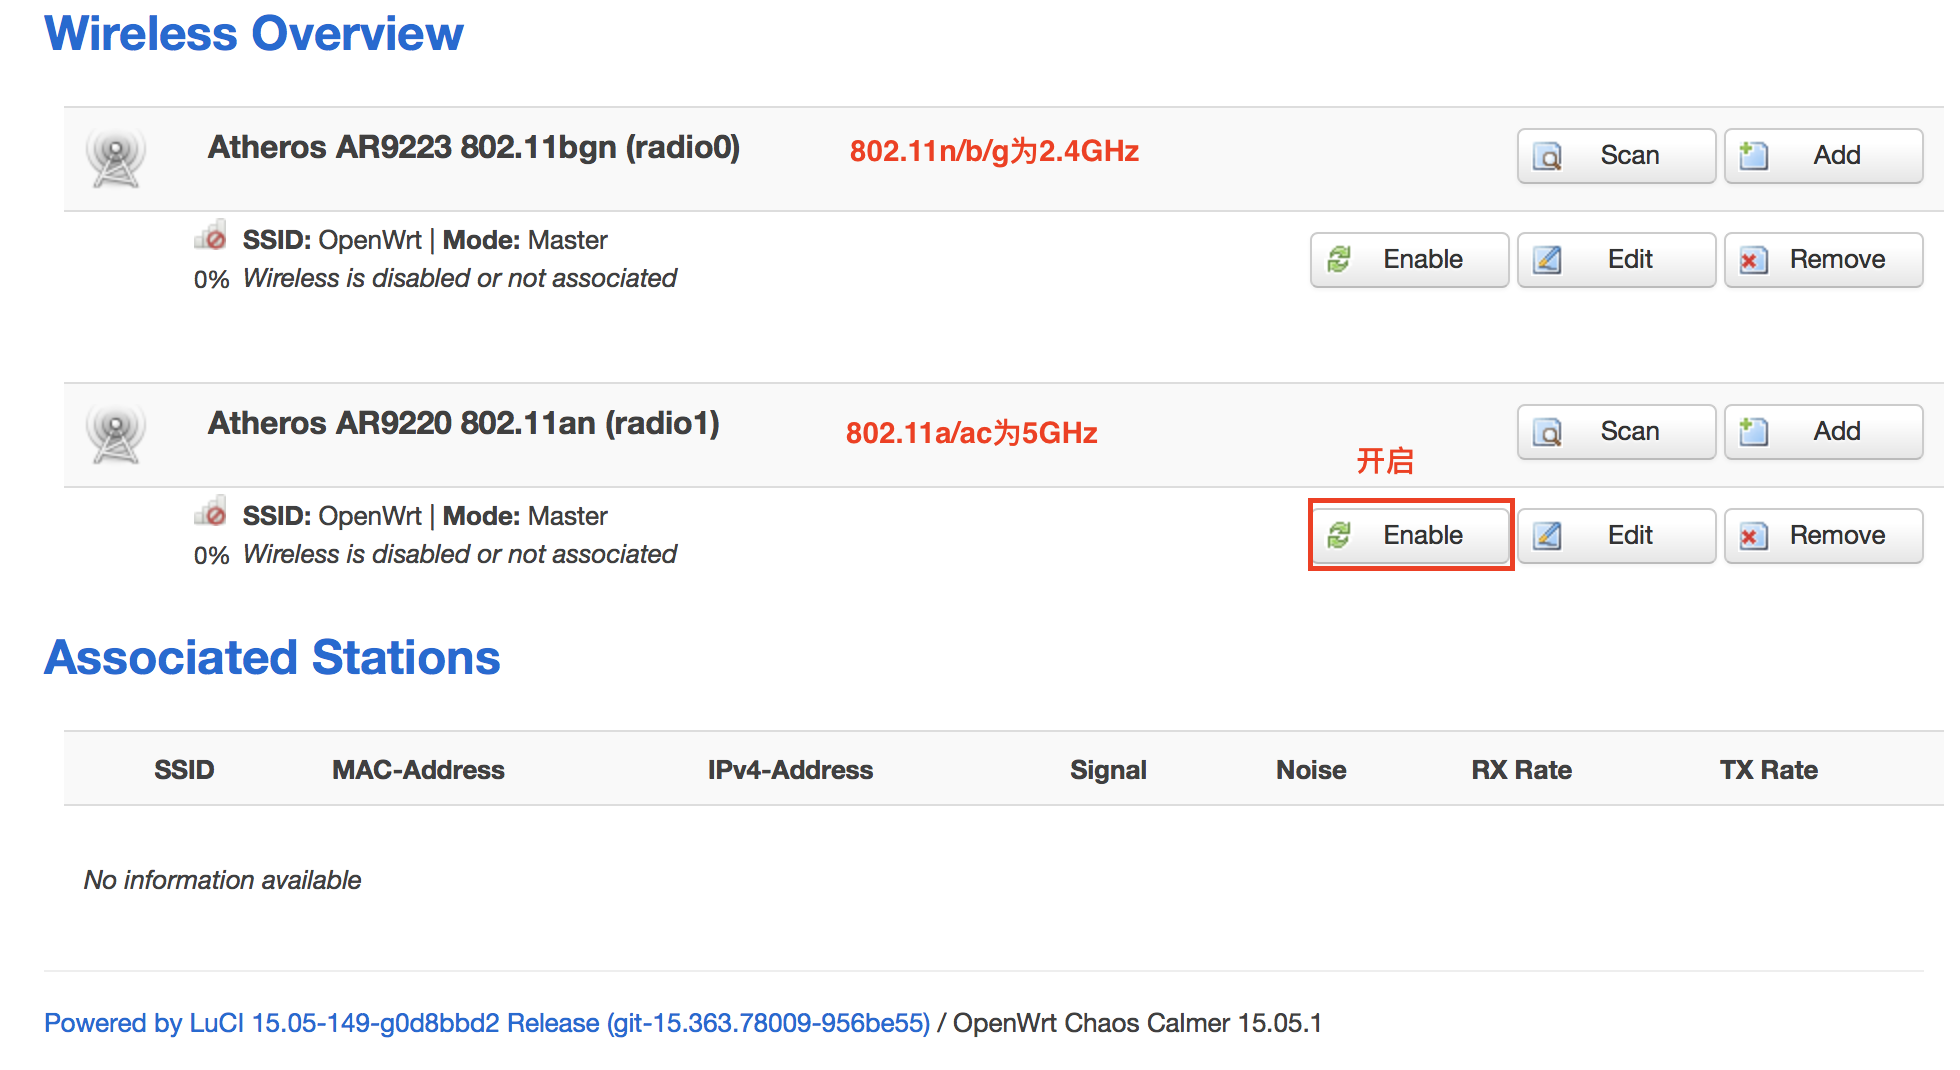1960x1070 pixels.
Task: Scan for networks on Atheros AR9220 radio1
Action: (1616, 432)
